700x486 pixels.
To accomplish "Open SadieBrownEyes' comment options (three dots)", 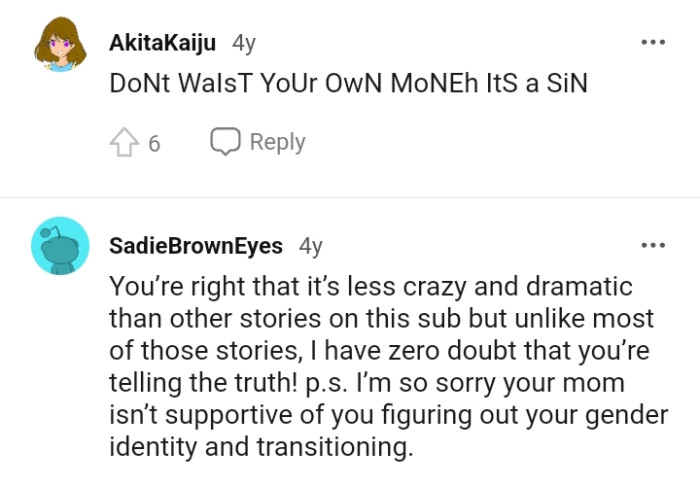I will [653, 245].
